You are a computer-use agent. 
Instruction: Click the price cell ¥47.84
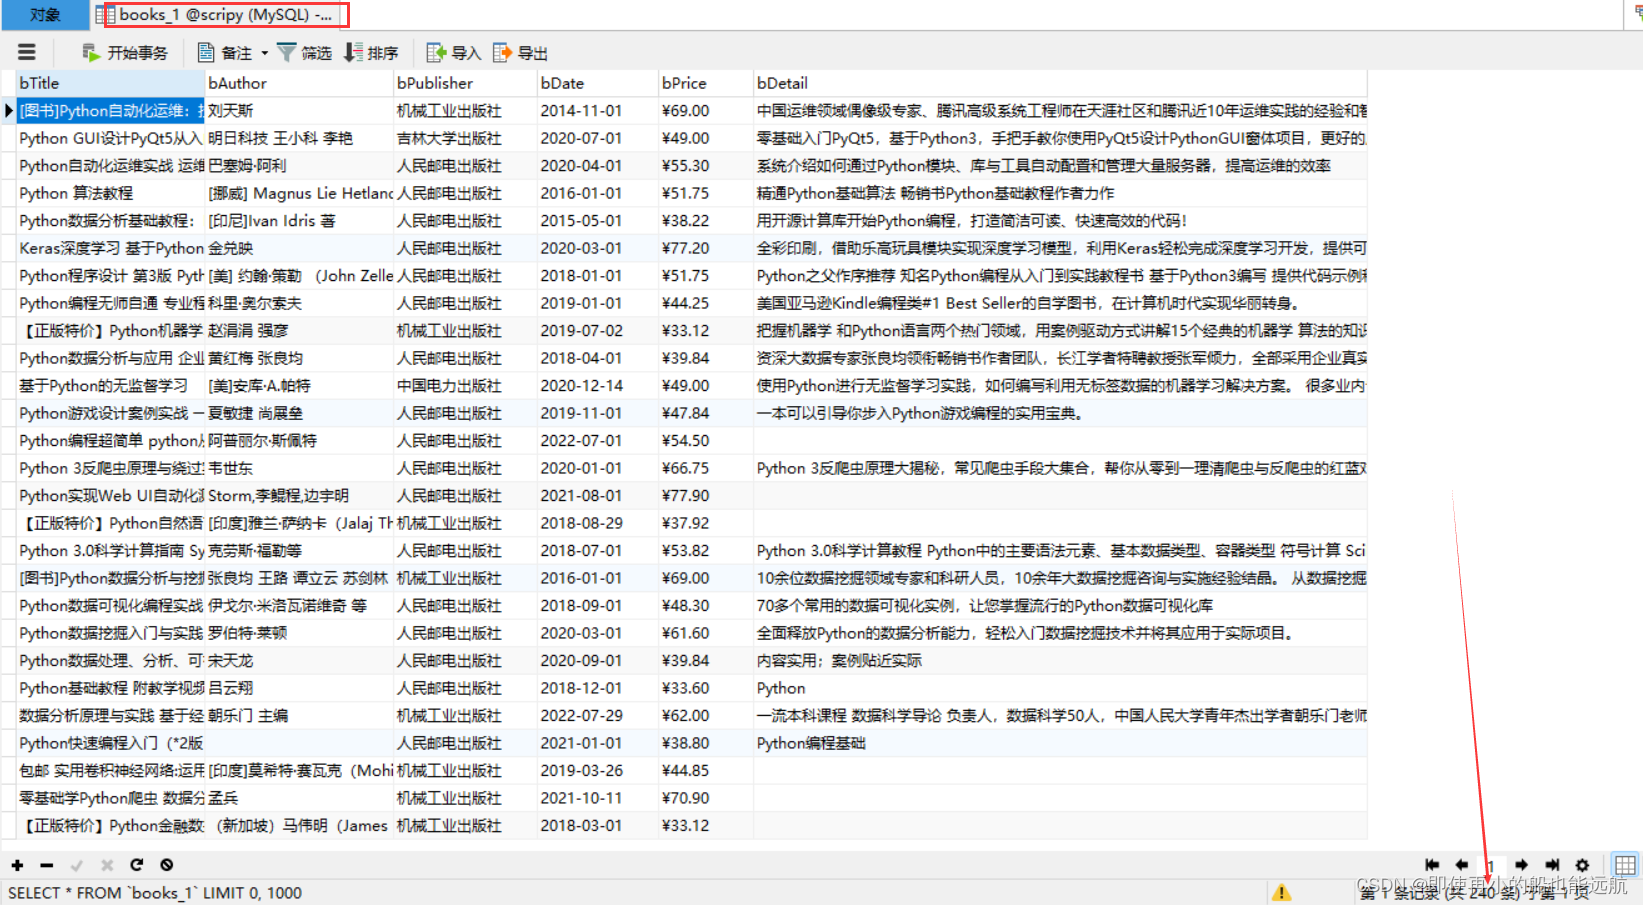tap(705, 413)
